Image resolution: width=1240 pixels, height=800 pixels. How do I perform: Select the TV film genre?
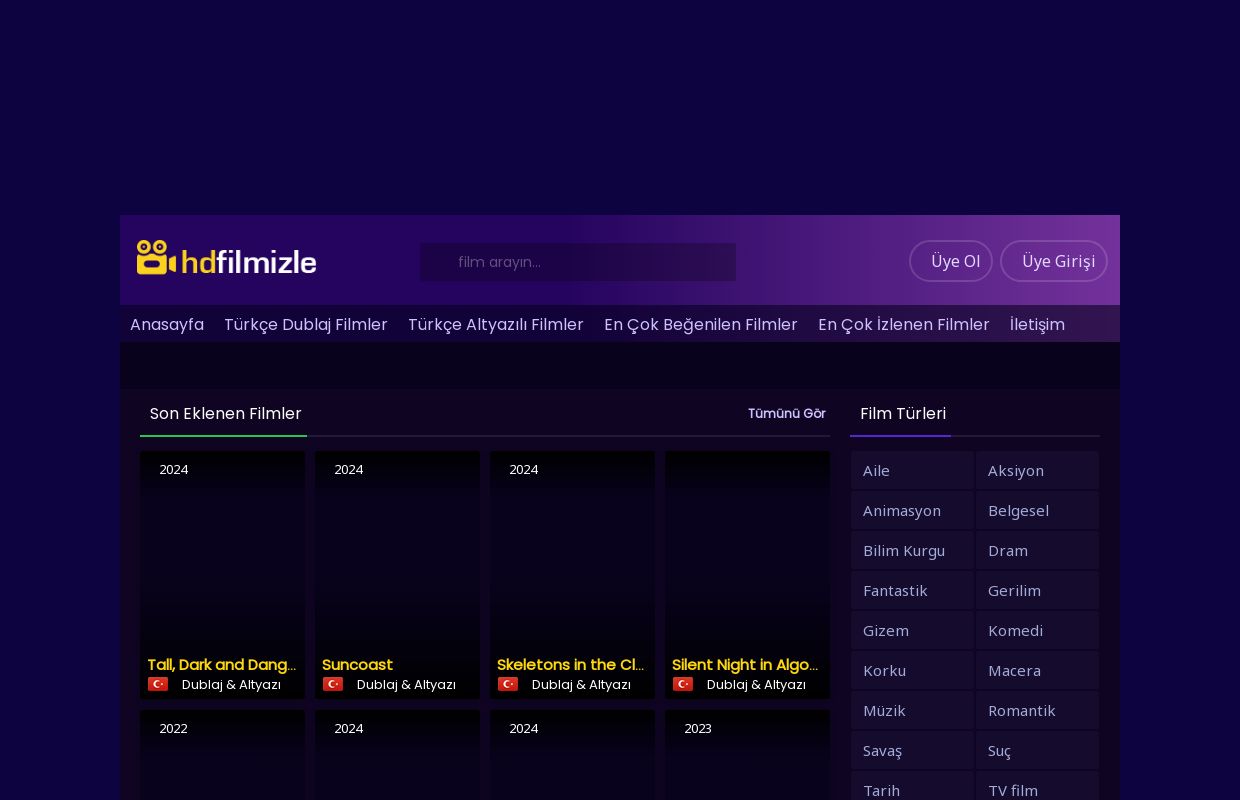[x=1037, y=786]
